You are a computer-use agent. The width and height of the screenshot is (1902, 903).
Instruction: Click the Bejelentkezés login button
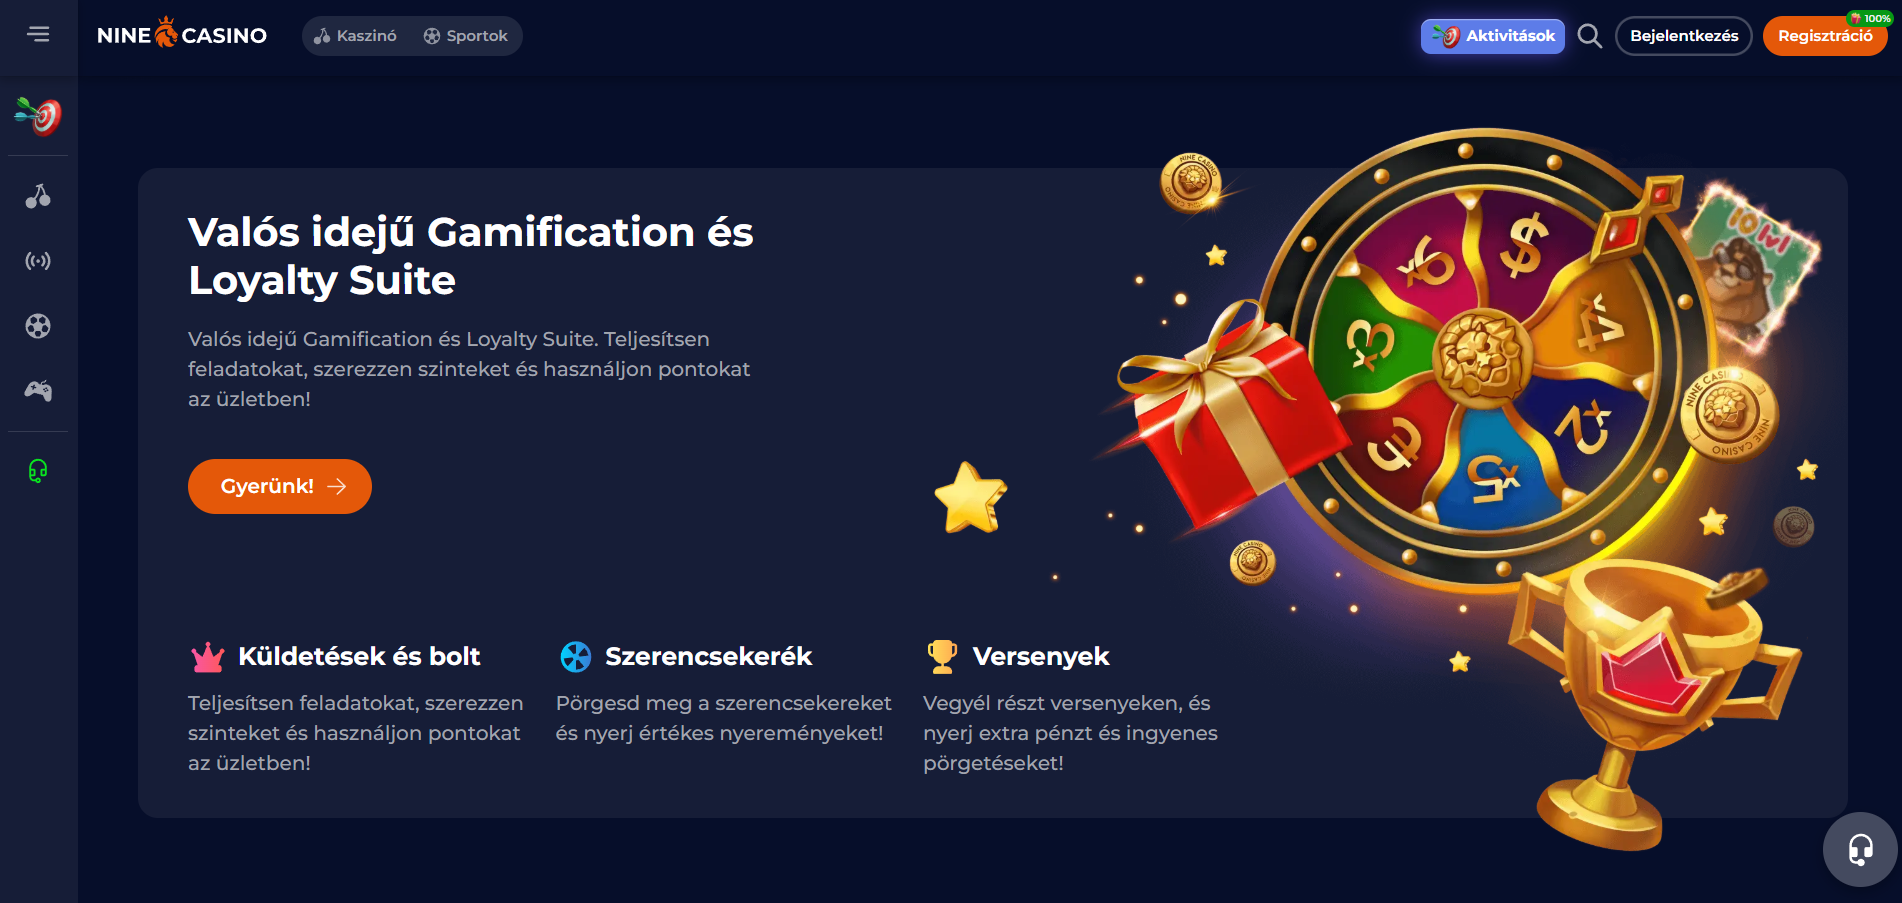tap(1684, 36)
